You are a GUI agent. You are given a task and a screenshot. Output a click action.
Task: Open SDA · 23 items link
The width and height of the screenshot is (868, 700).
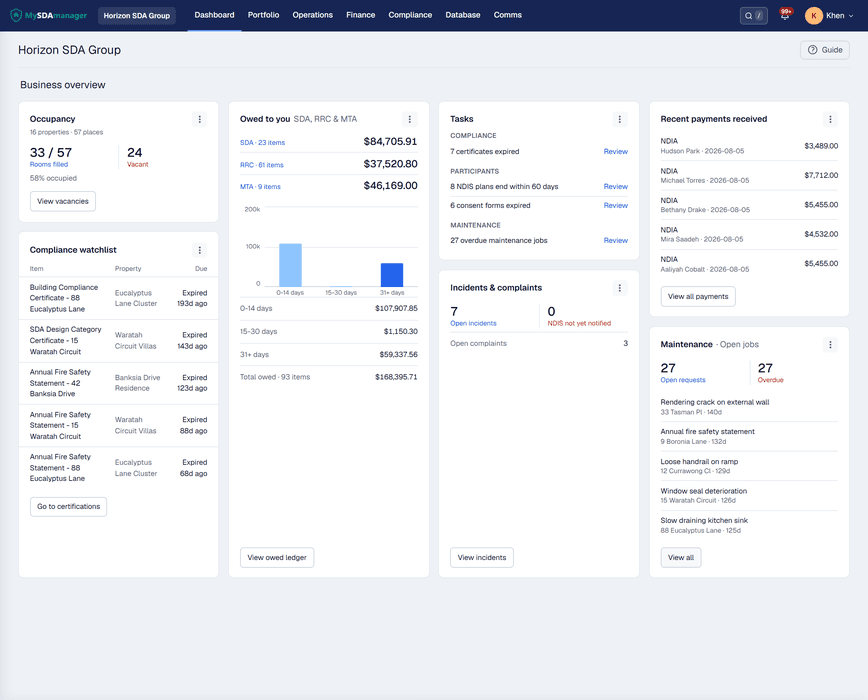click(262, 143)
